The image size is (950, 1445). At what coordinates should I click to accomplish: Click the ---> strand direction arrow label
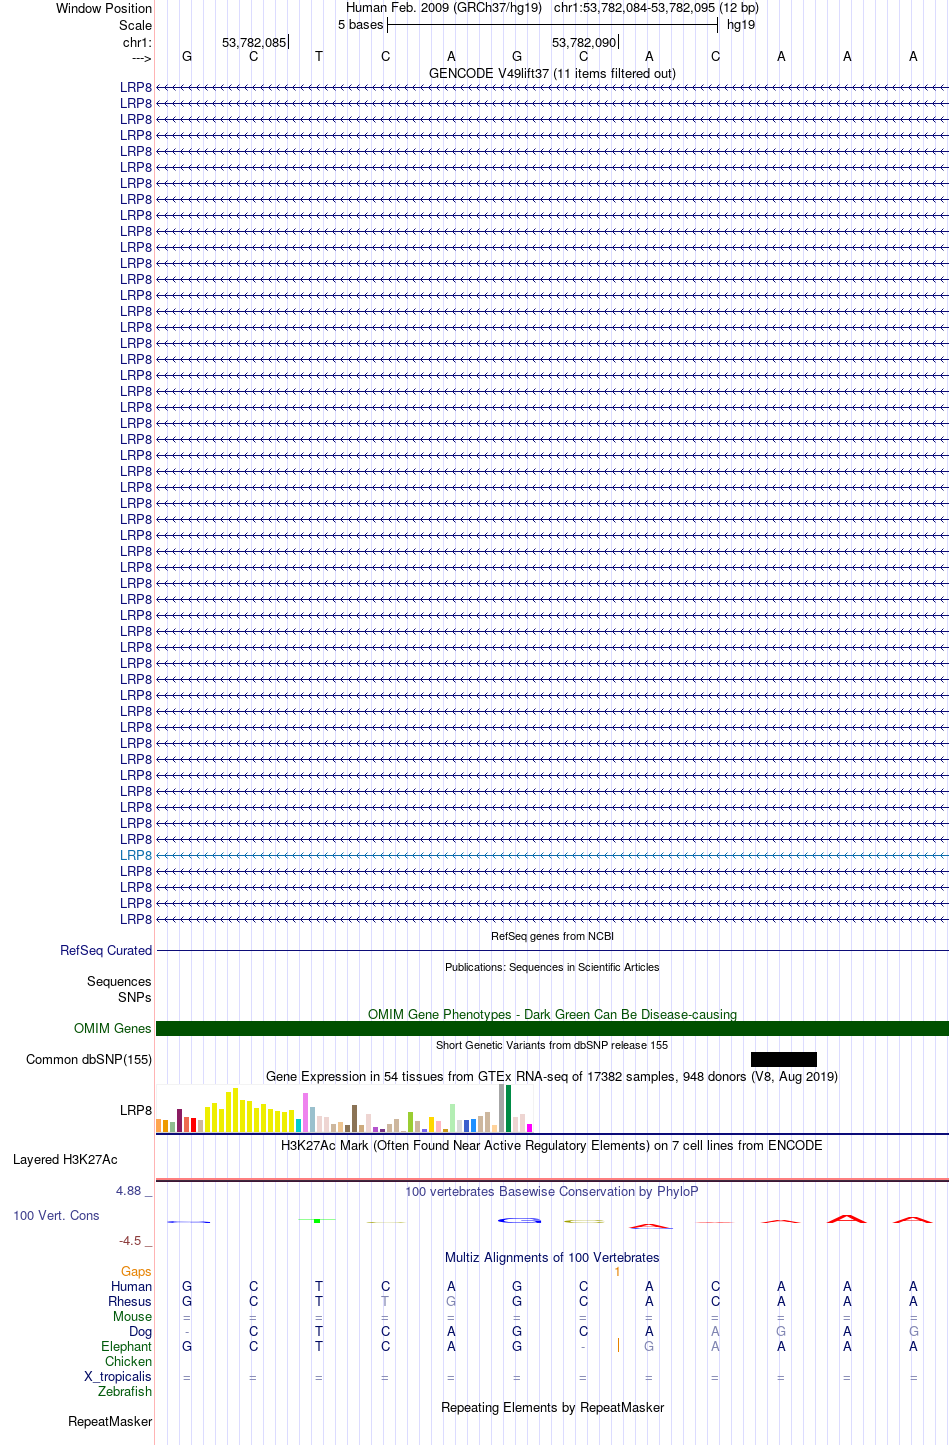click(141, 58)
